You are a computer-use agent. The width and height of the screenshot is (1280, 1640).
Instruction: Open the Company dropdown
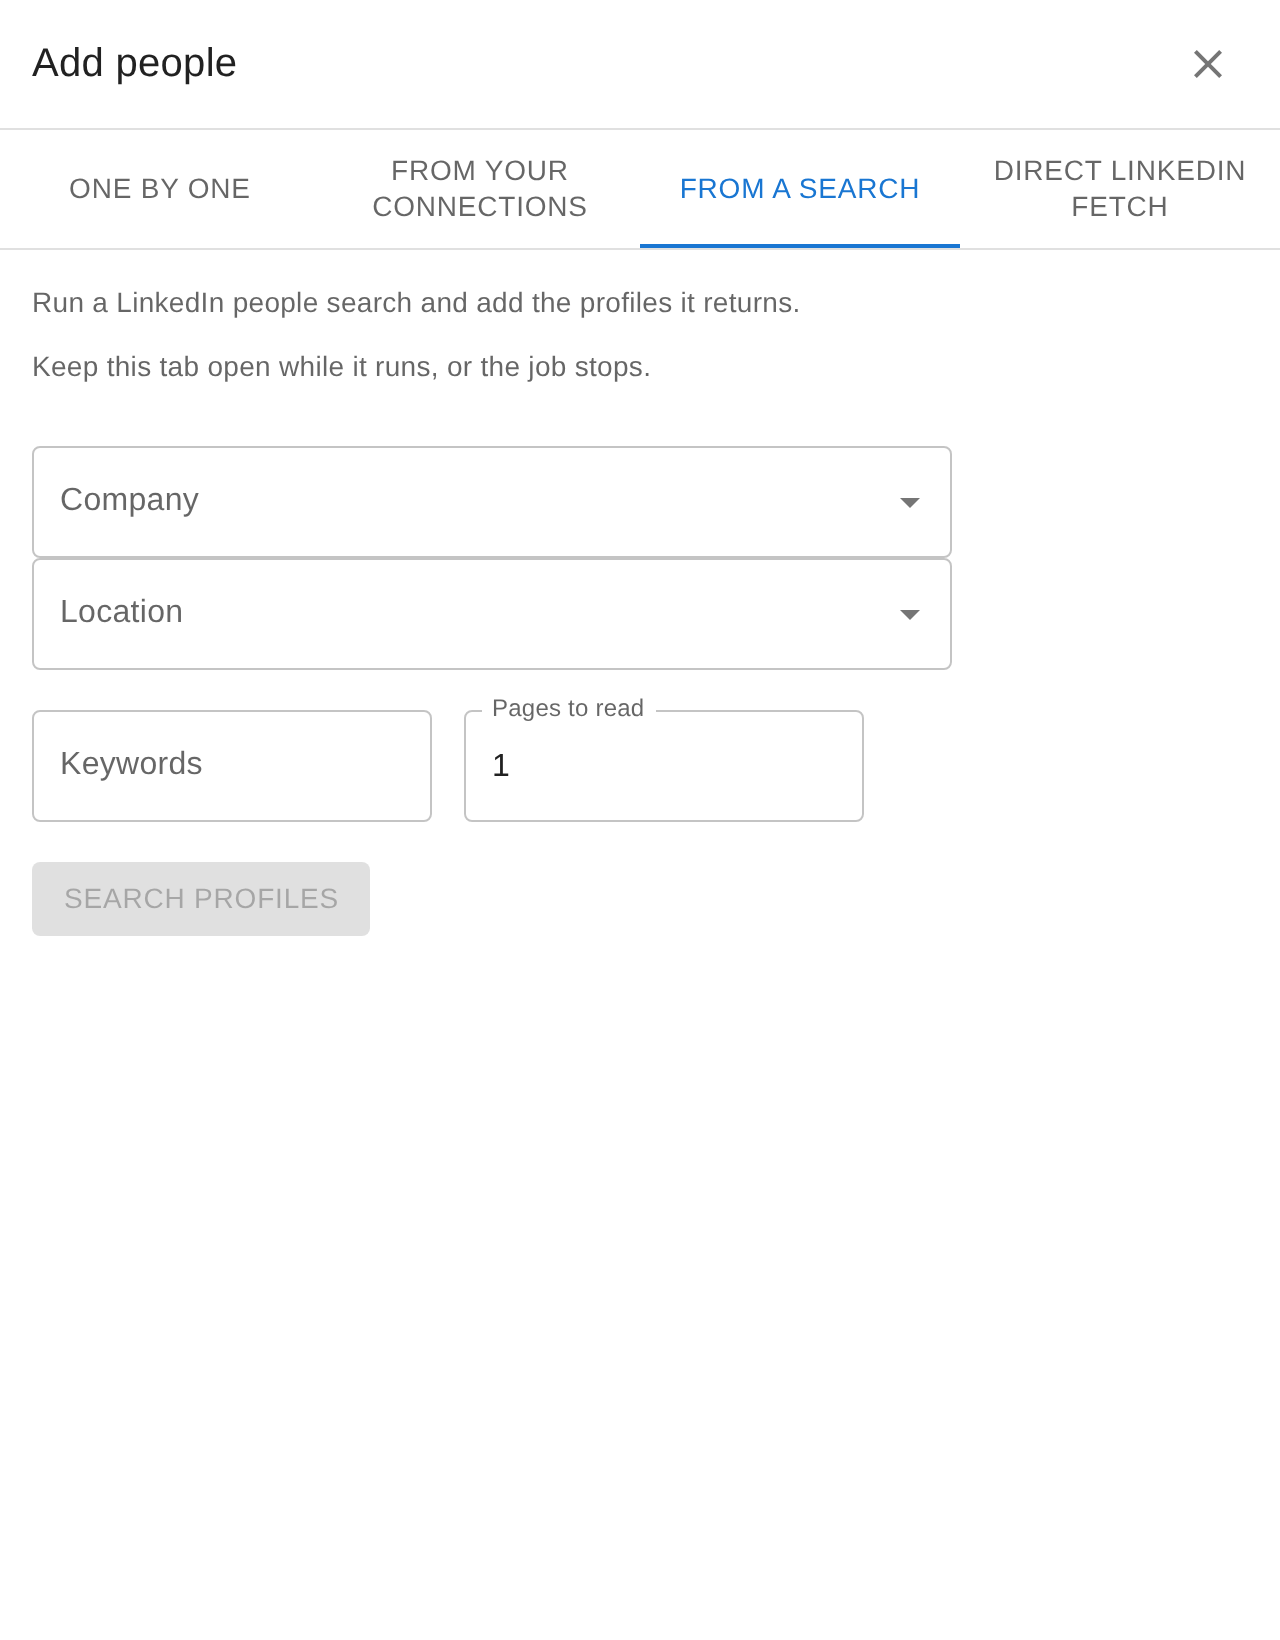[492, 502]
